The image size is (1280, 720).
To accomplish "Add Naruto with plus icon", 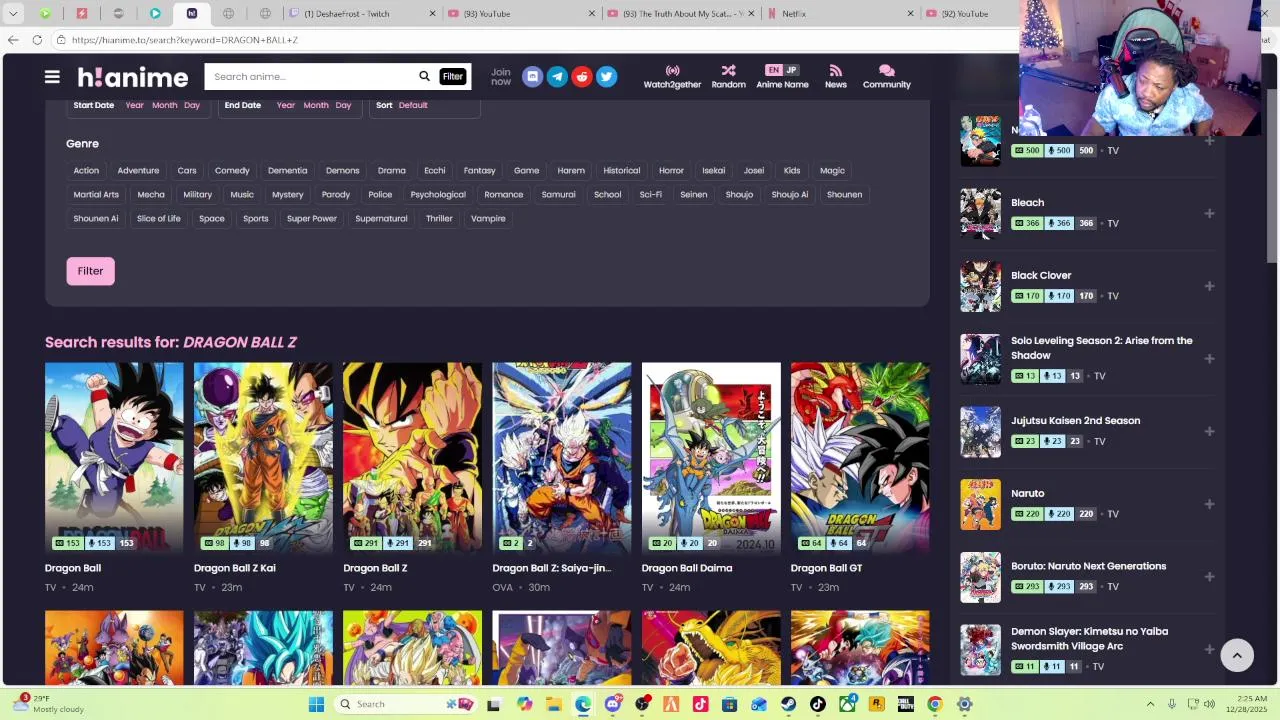I will [x=1209, y=504].
